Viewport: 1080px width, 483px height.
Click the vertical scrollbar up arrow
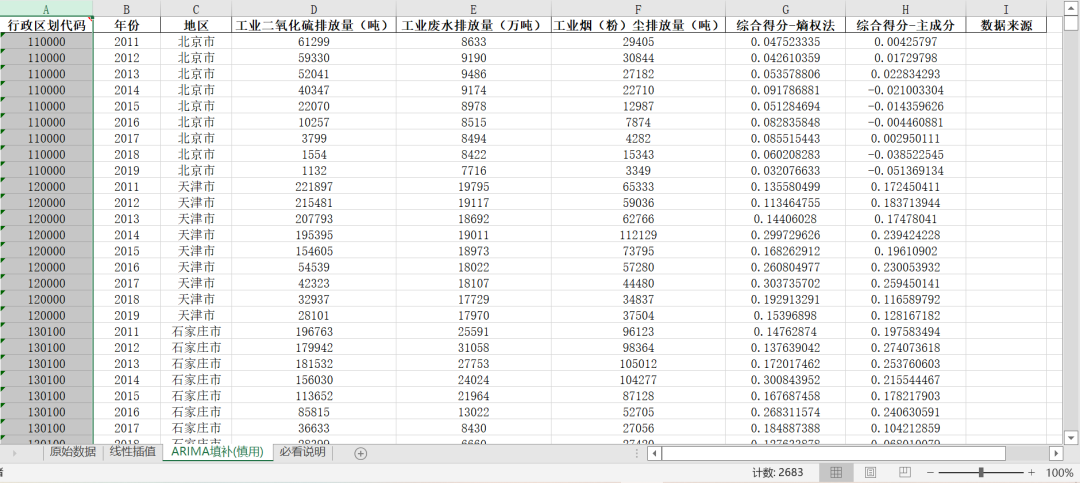tap(1071, 8)
